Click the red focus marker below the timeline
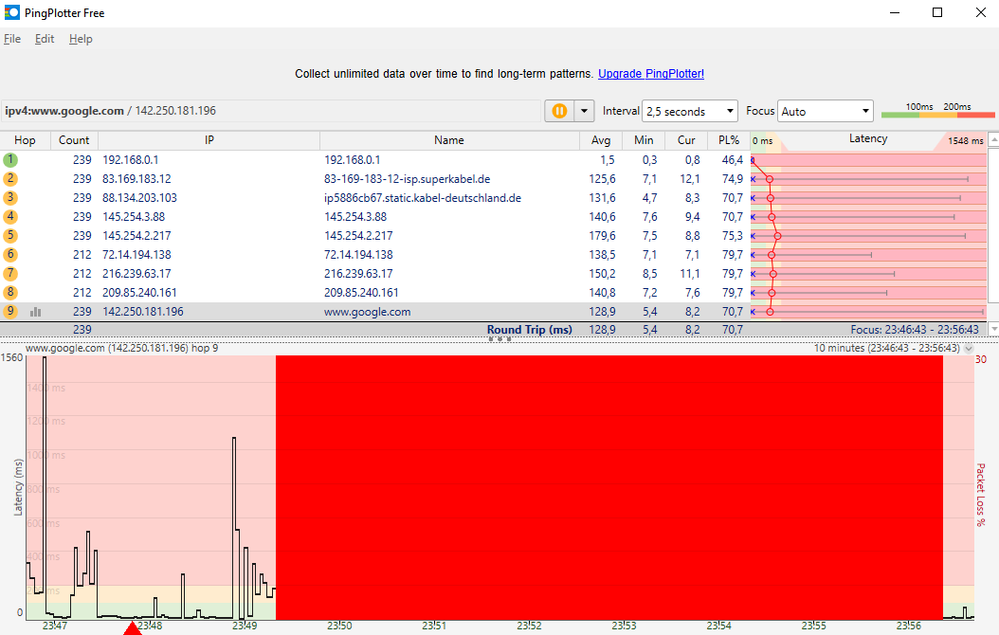 tap(133, 629)
